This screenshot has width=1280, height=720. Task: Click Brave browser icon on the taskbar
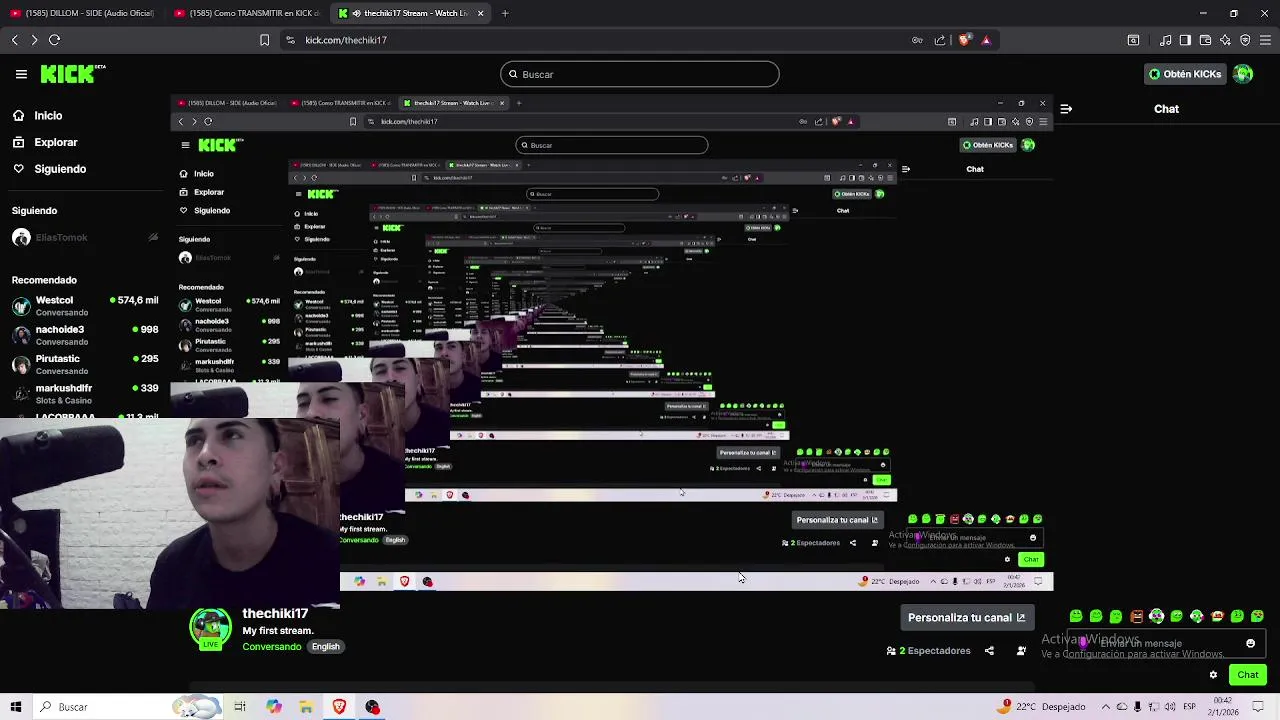(340, 707)
